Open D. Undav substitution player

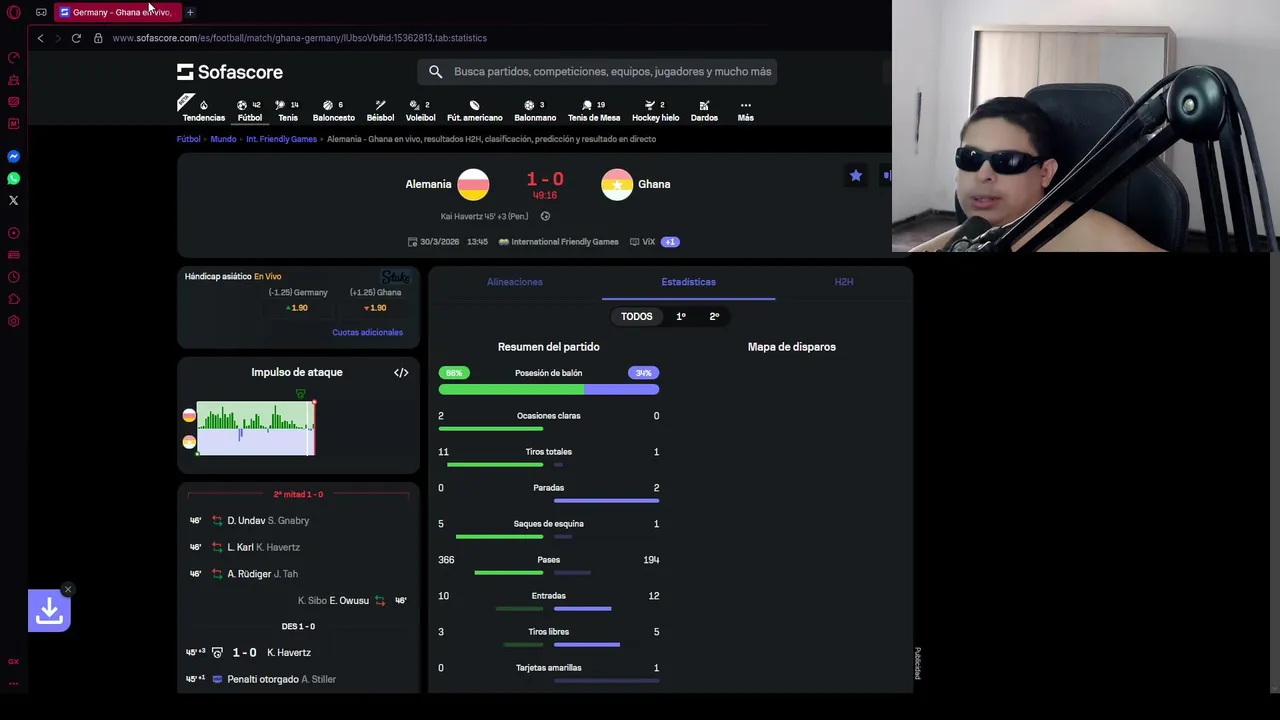pyautogui.click(x=246, y=521)
